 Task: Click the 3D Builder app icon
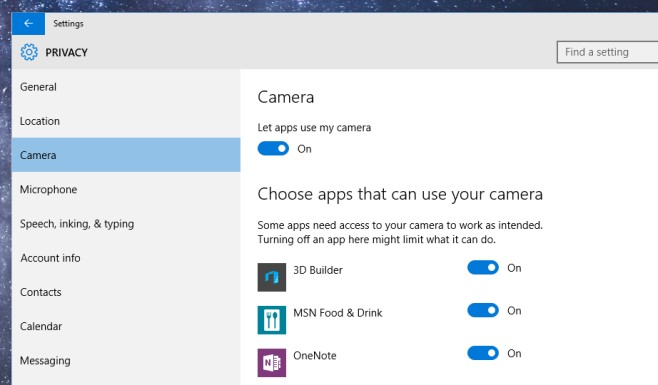coord(272,277)
